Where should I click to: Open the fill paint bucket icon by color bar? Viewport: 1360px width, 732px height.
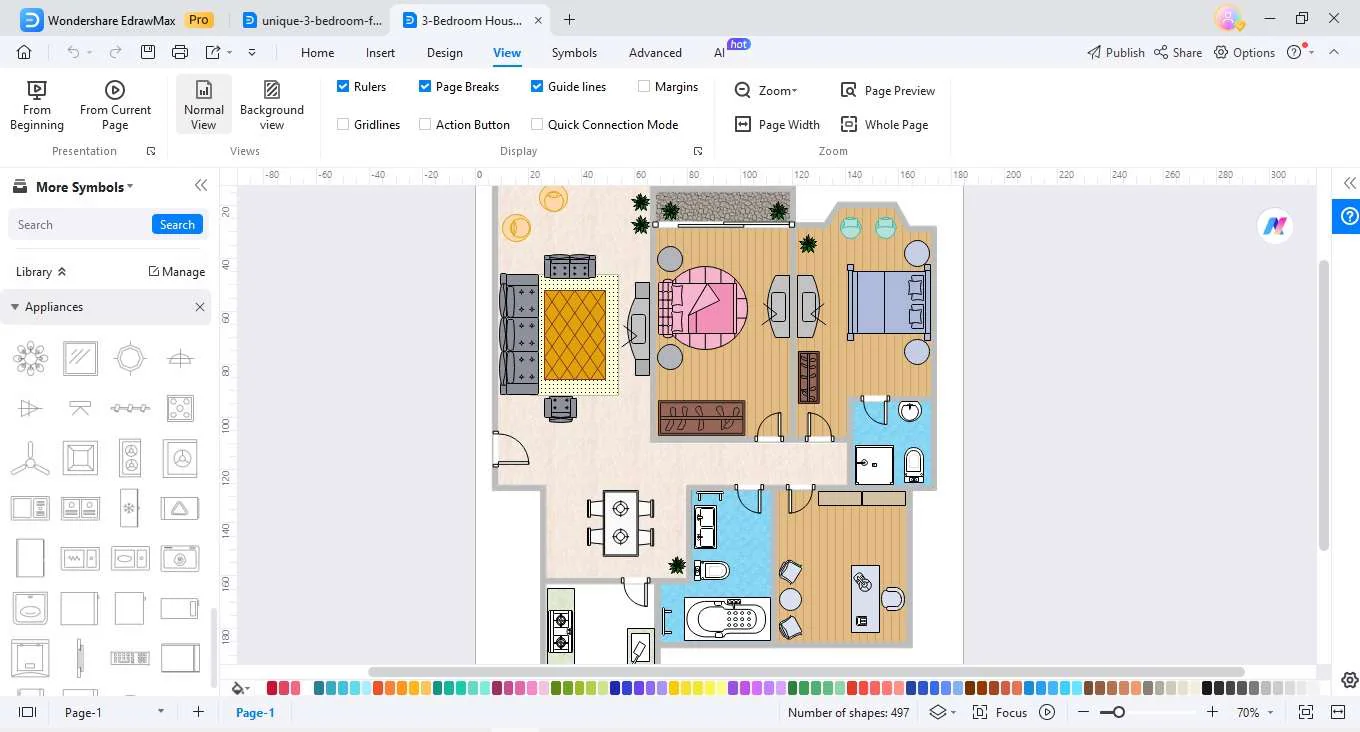pyautogui.click(x=239, y=688)
